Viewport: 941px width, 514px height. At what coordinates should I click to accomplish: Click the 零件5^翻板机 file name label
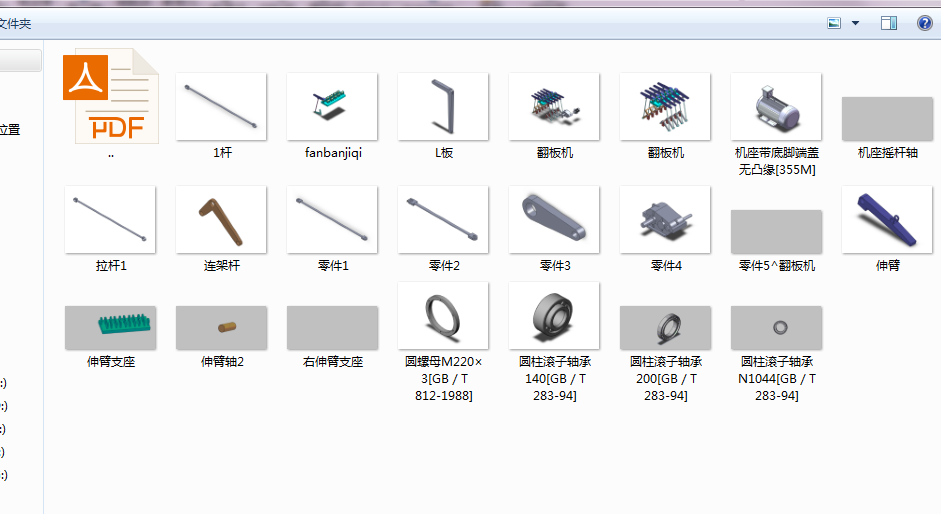[x=777, y=266]
